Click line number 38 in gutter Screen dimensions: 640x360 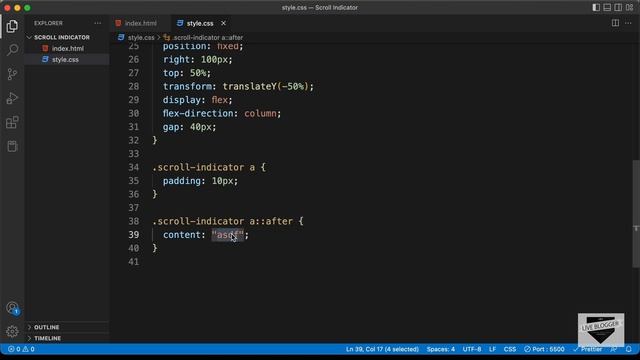point(134,221)
